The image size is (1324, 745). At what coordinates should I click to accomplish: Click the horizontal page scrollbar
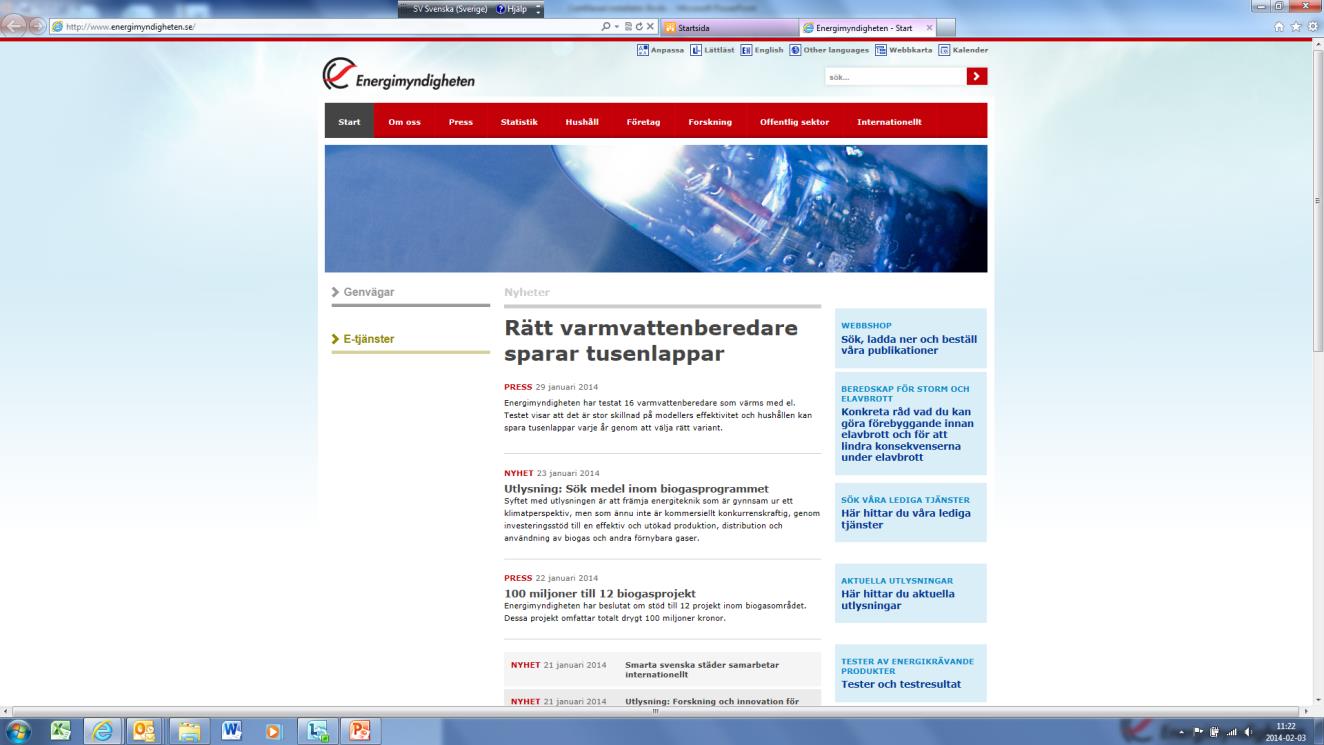pyautogui.click(x=656, y=710)
